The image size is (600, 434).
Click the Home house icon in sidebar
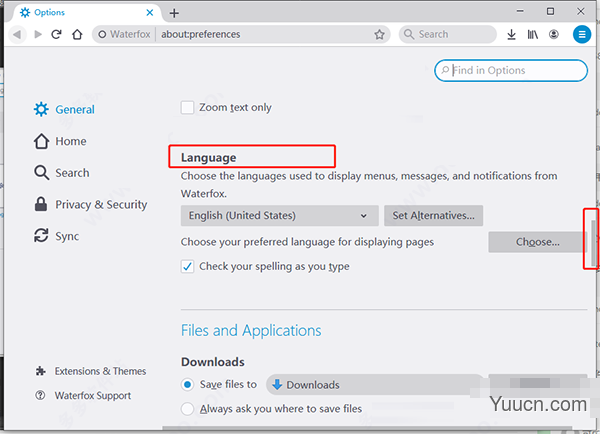(41, 141)
